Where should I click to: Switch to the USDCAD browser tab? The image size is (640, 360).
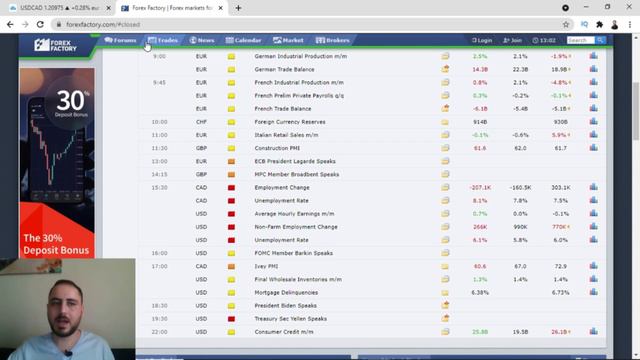pyautogui.click(x=60, y=8)
